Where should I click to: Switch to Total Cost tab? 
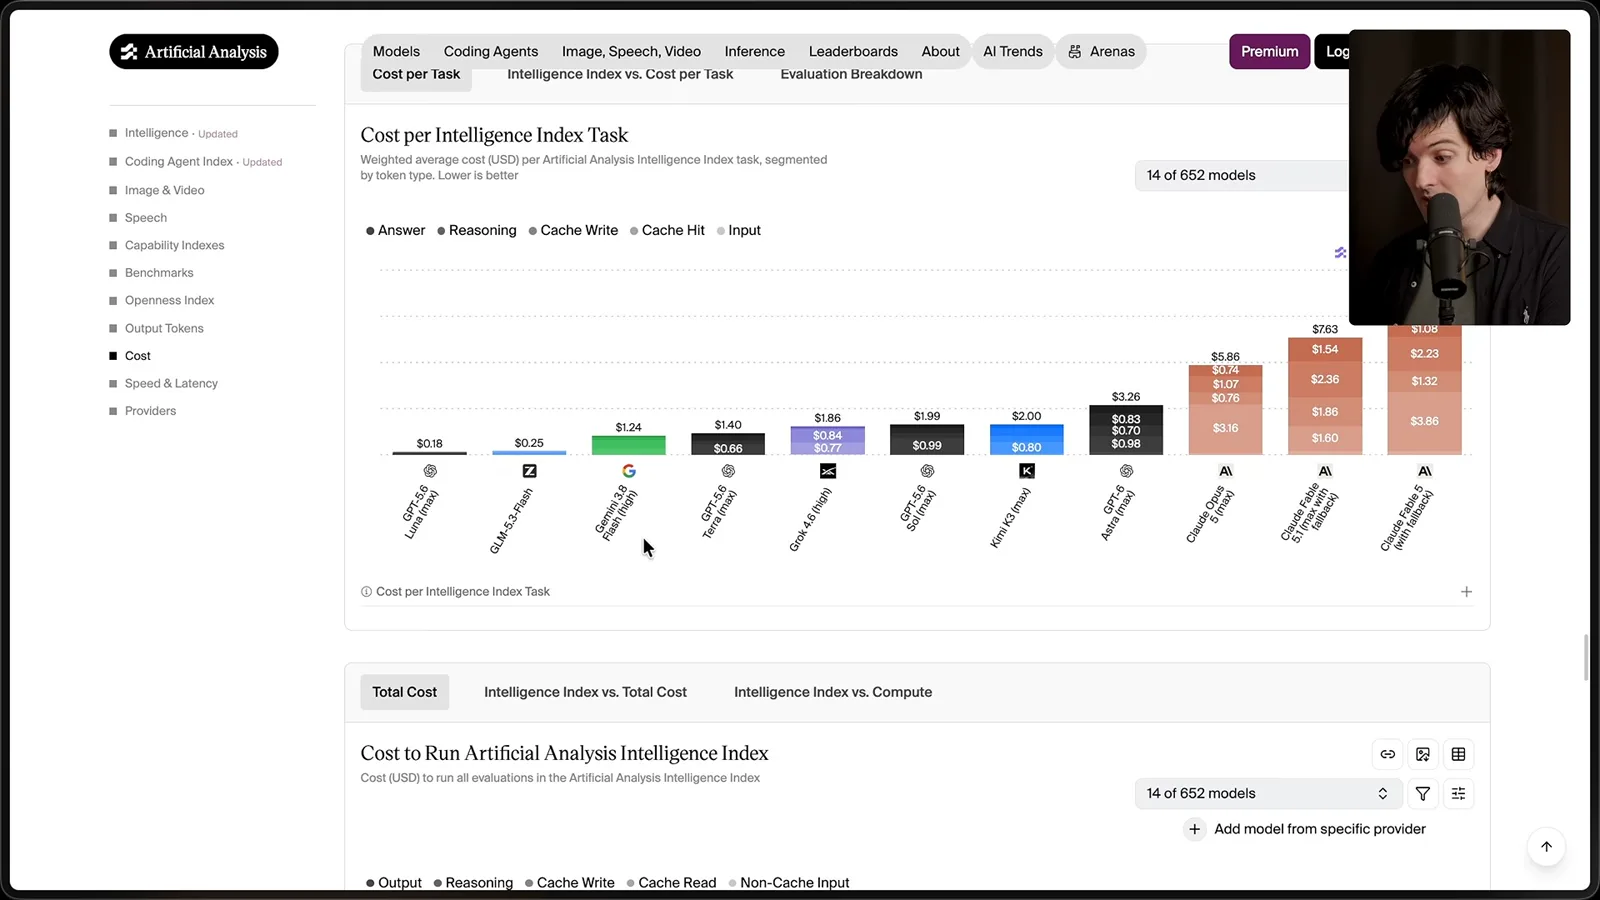click(x=405, y=692)
